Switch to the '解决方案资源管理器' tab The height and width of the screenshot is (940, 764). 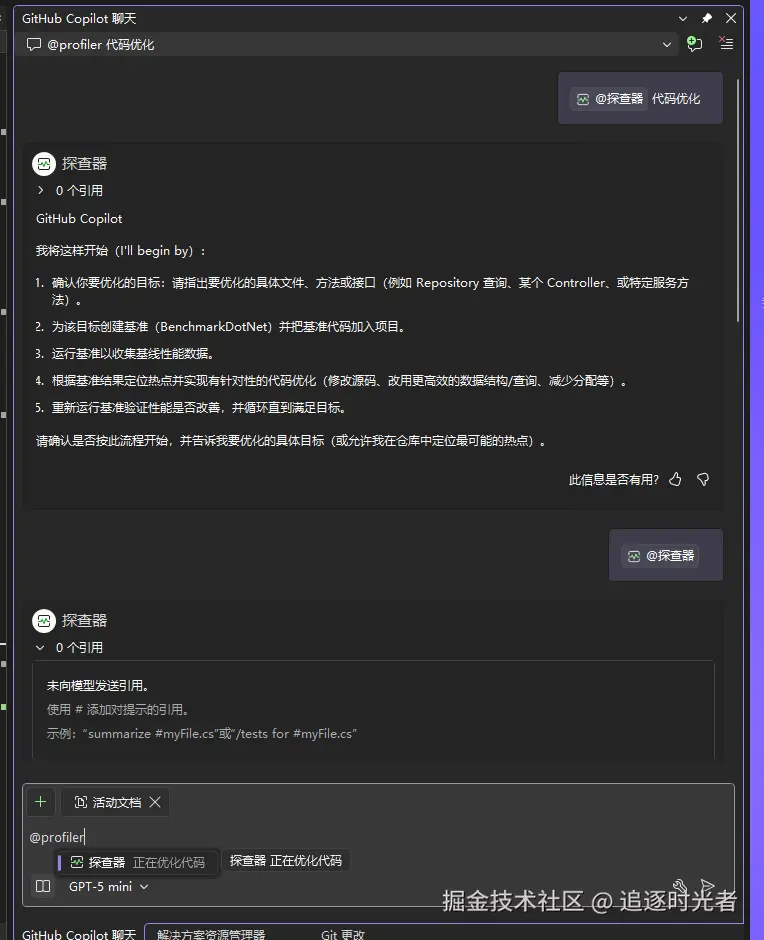[211, 933]
